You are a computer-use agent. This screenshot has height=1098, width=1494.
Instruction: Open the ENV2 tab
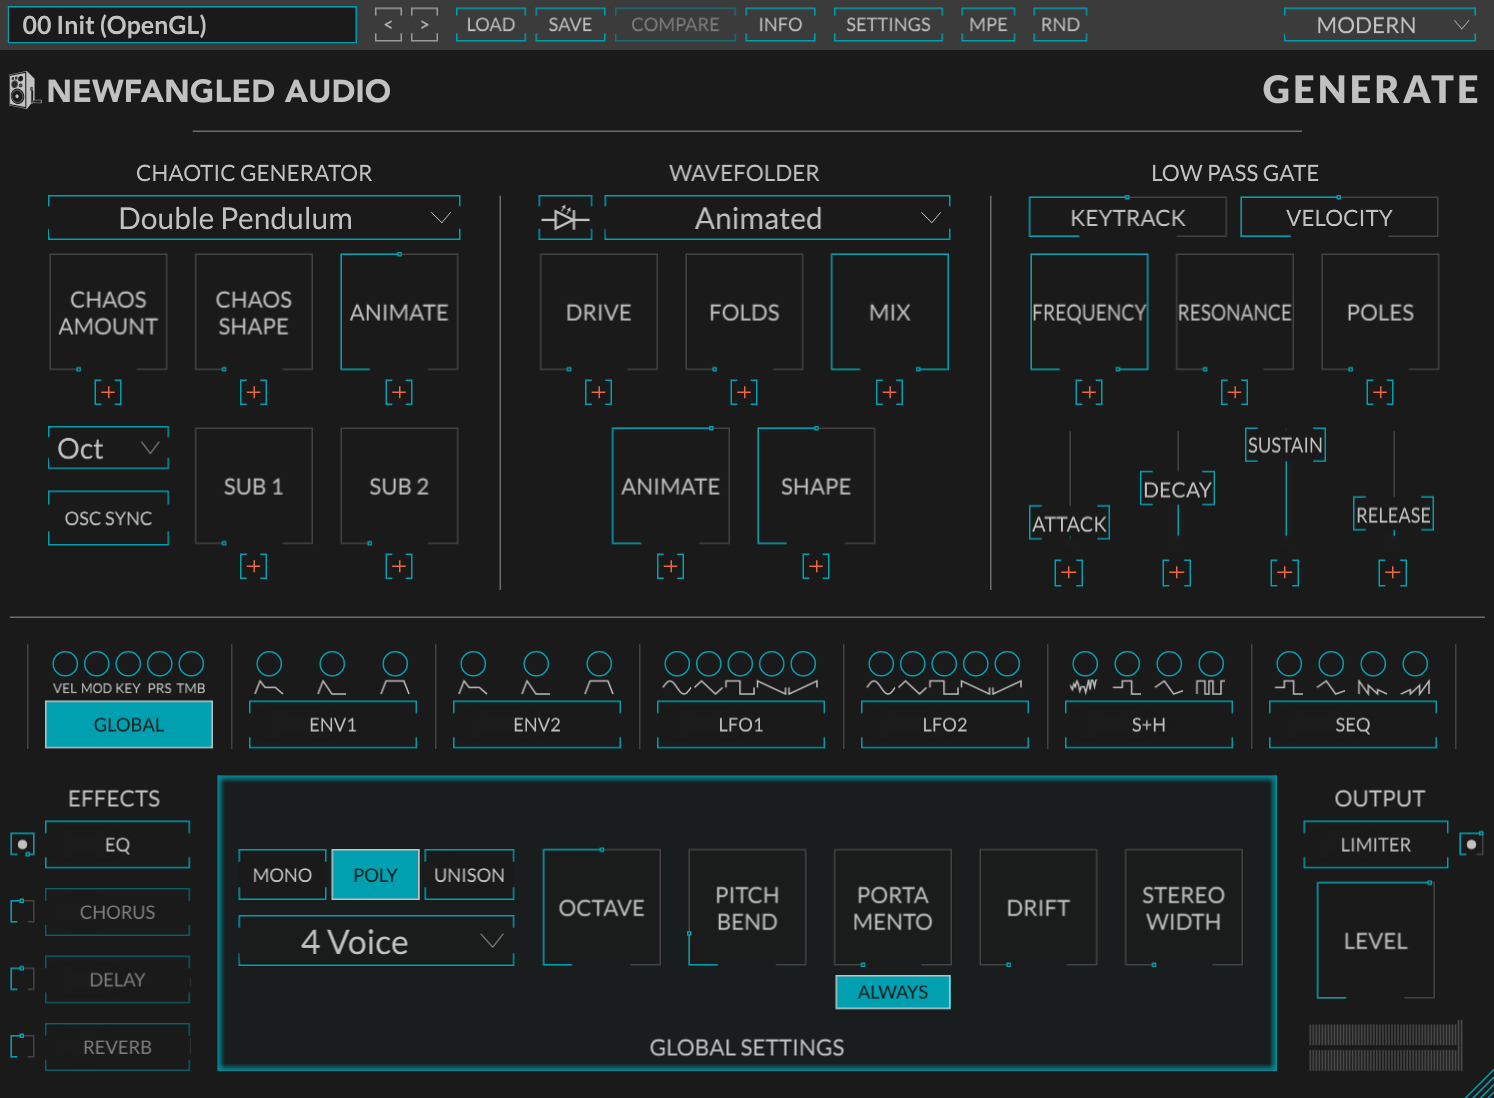(x=537, y=725)
